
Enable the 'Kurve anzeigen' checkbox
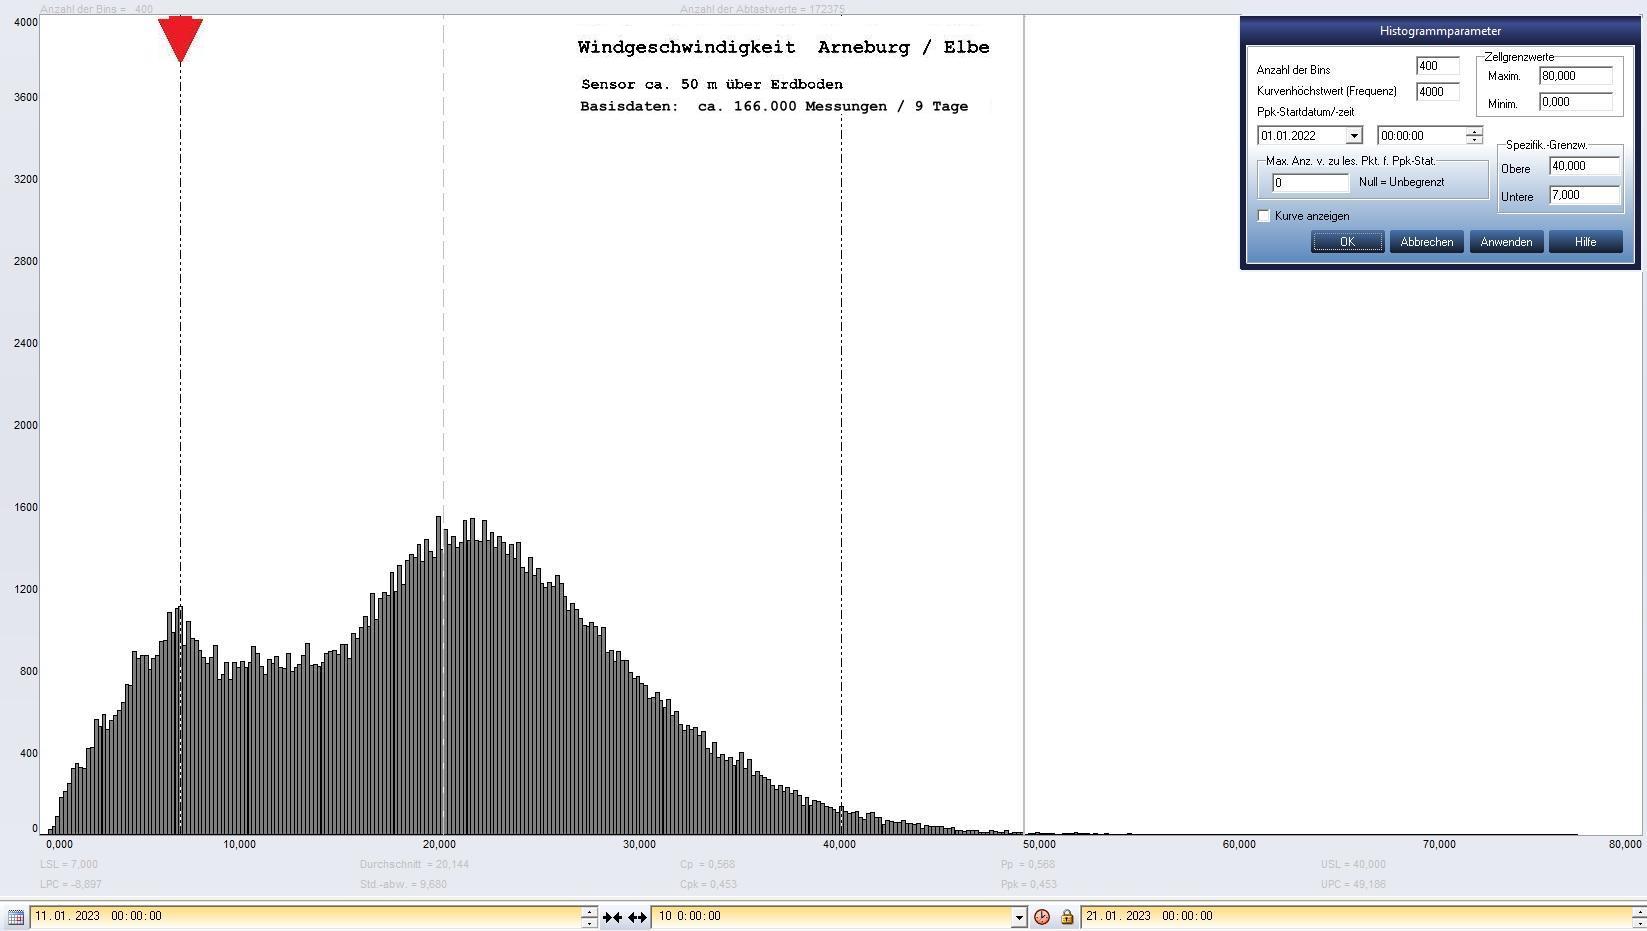tap(1264, 216)
